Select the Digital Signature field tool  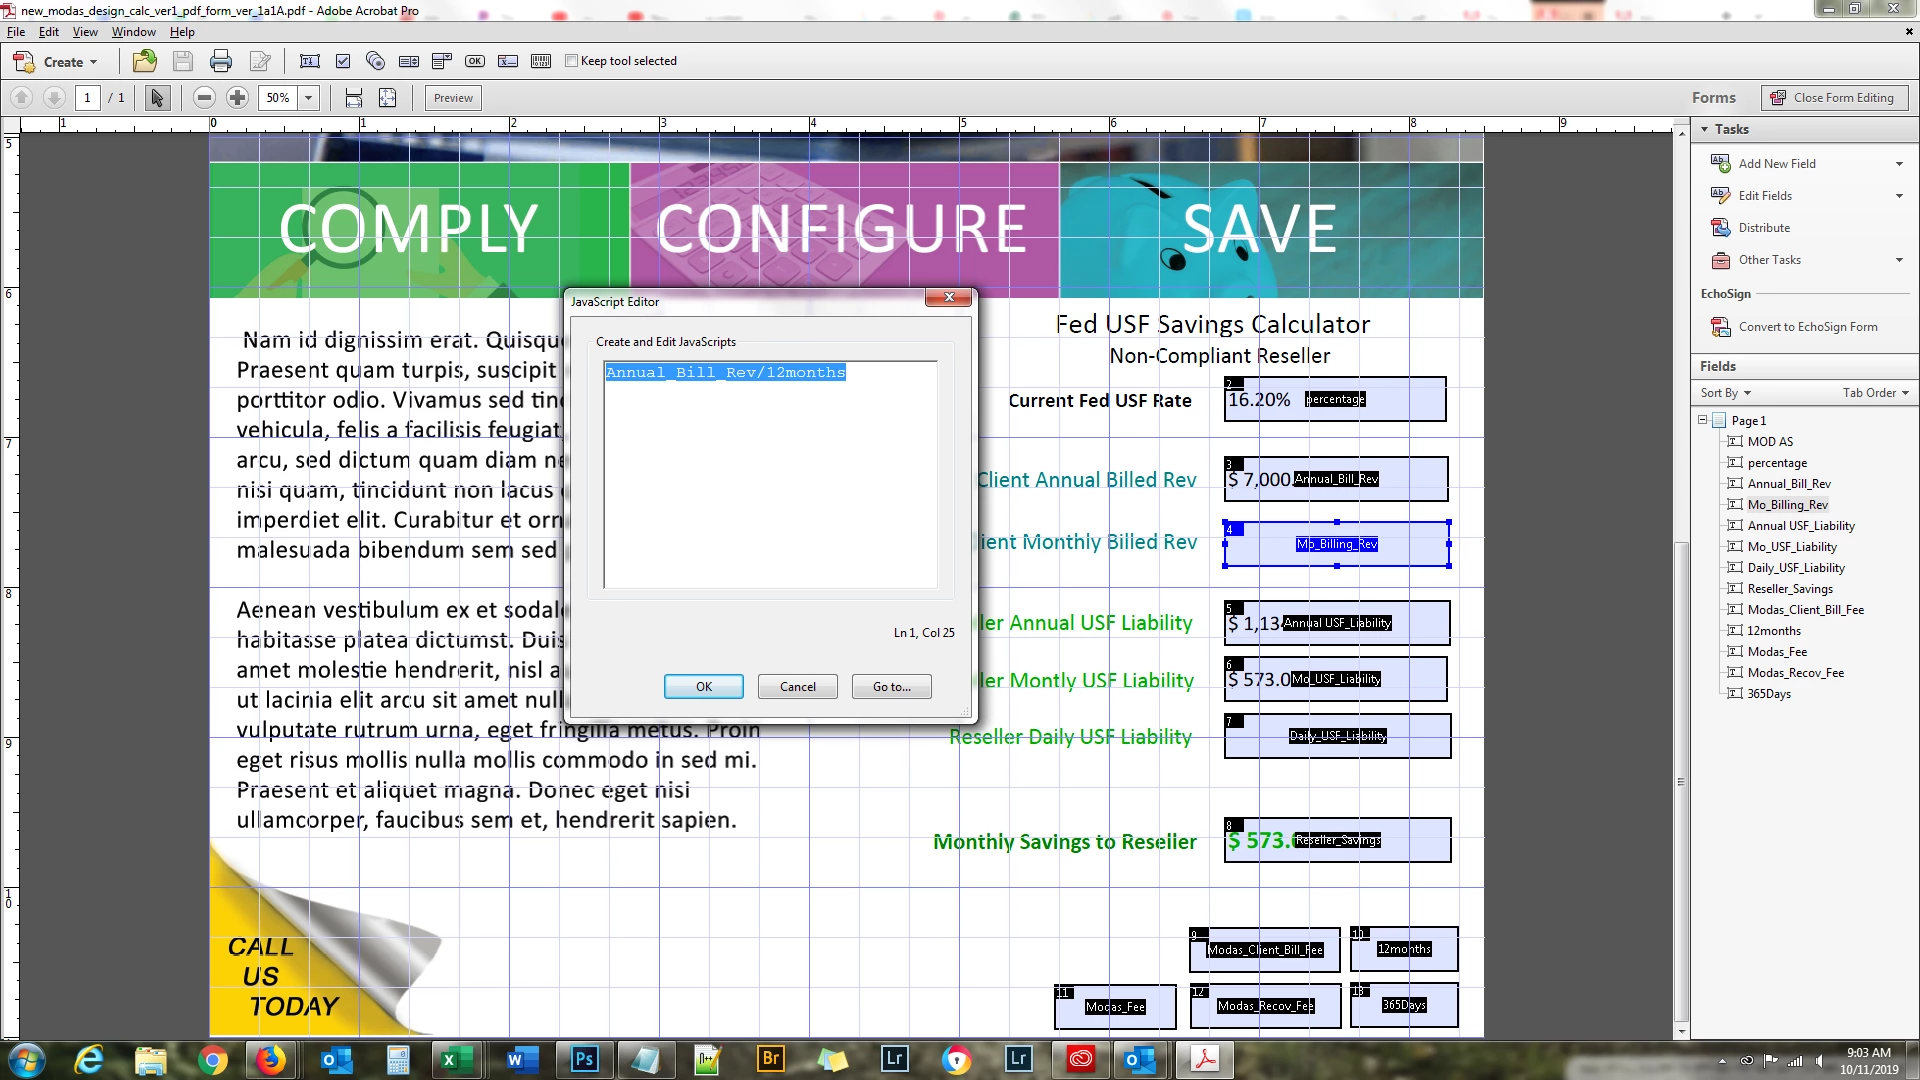(x=508, y=61)
